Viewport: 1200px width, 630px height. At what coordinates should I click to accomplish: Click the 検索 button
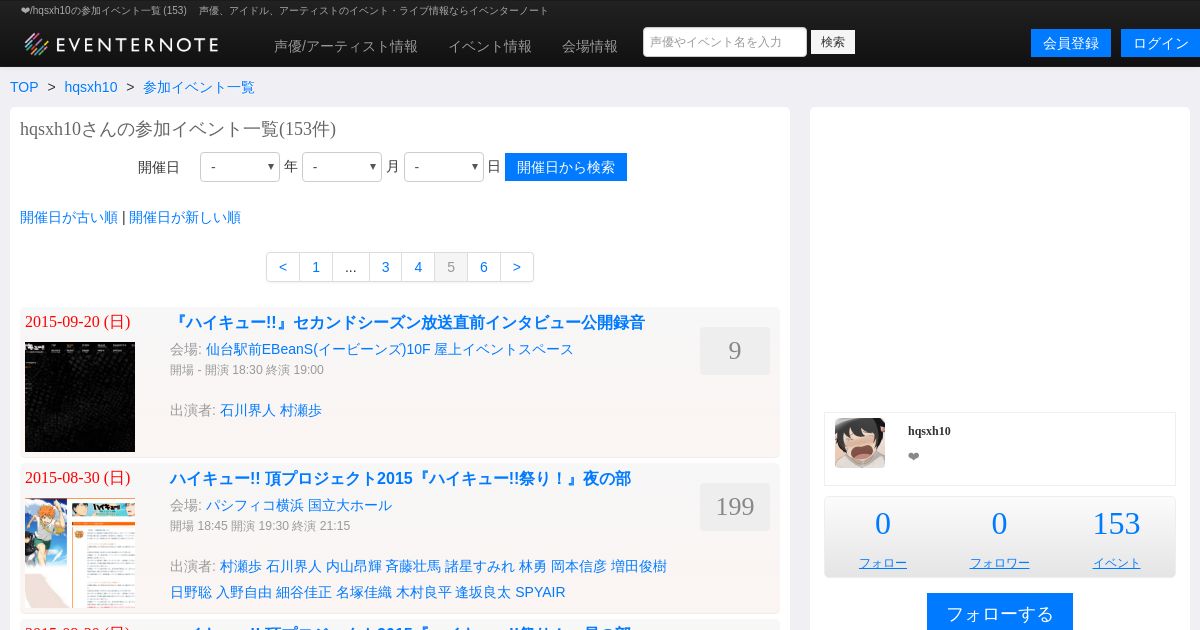click(833, 42)
